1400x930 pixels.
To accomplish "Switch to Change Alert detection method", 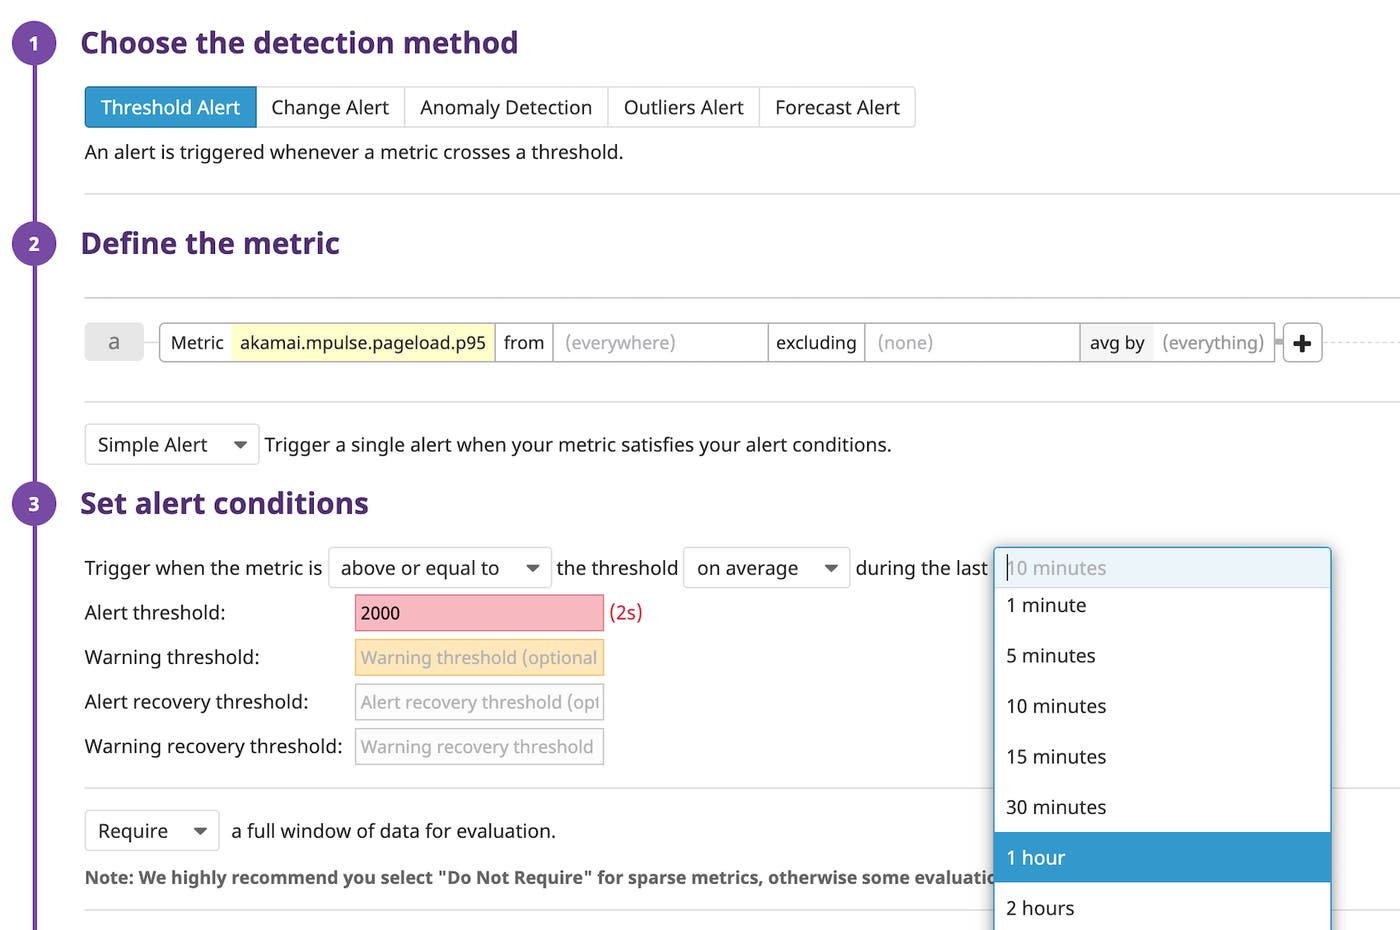I will coord(330,107).
